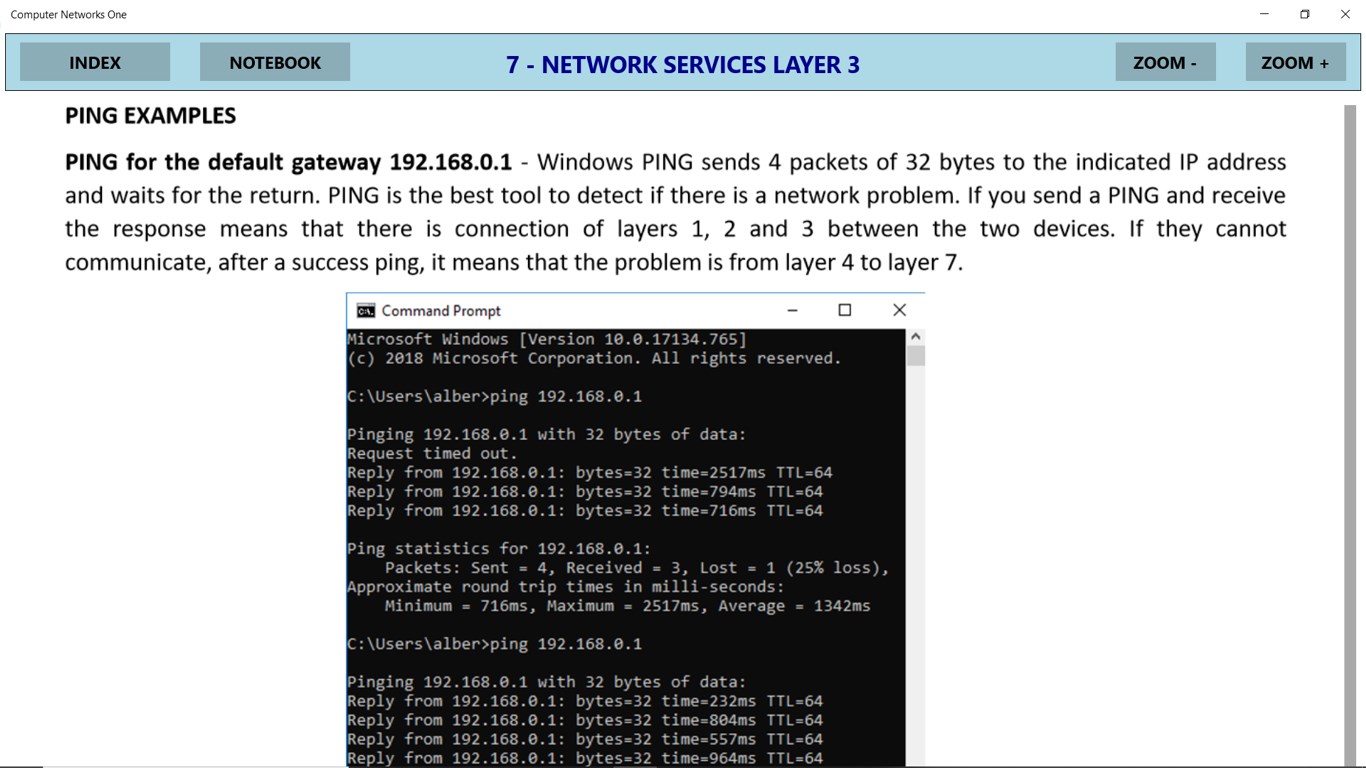
Task: Click the ZOOM - button
Action: 1165,62
